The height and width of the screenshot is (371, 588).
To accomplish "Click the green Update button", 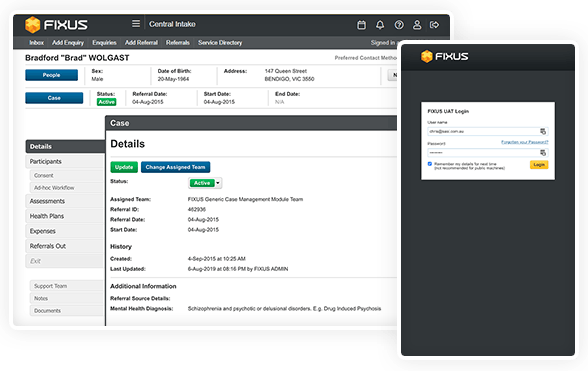I will [x=124, y=167].
